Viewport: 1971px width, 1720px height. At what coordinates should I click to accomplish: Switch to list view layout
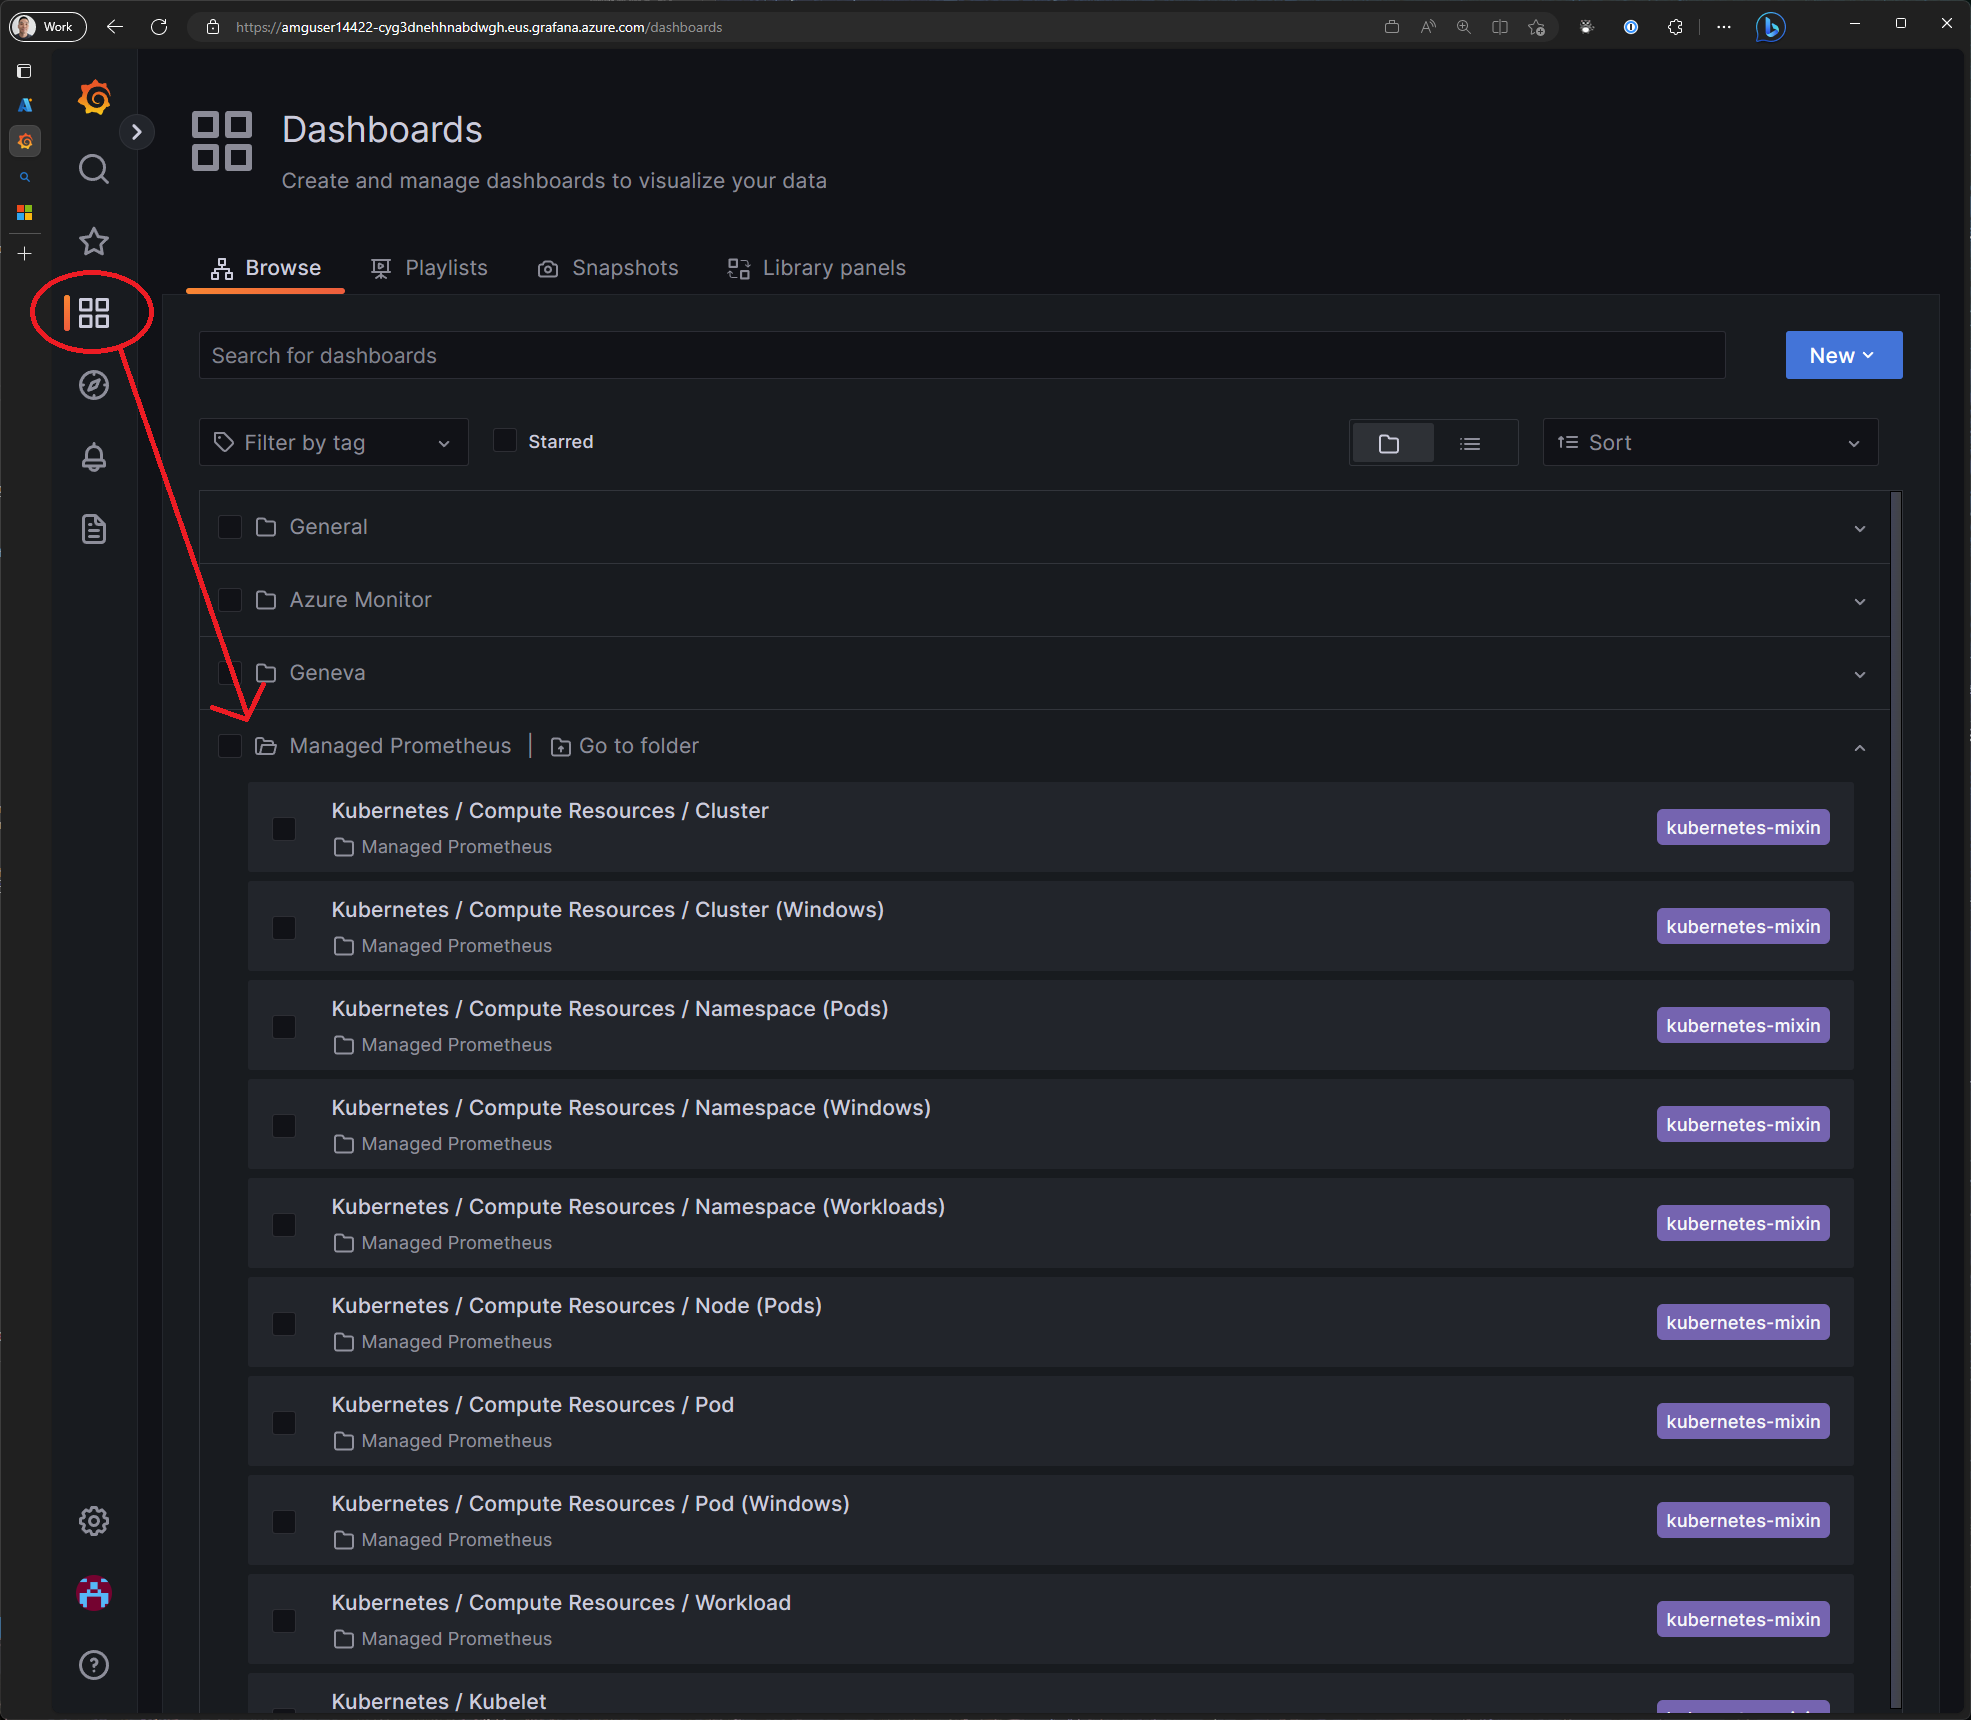point(1470,443)
